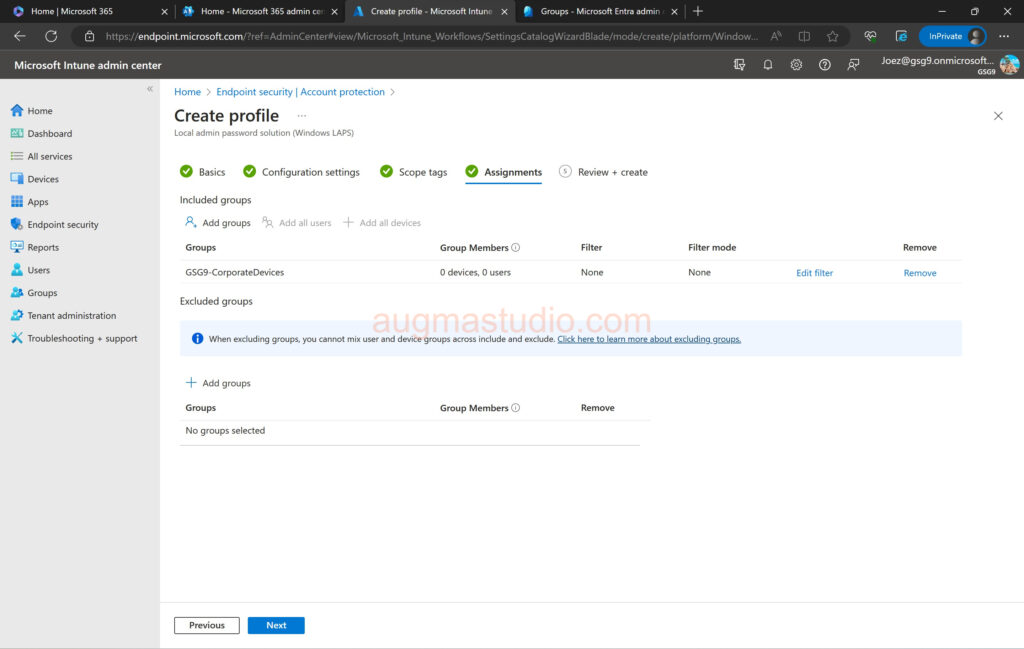Switch to the Configuration settings step

310,172
